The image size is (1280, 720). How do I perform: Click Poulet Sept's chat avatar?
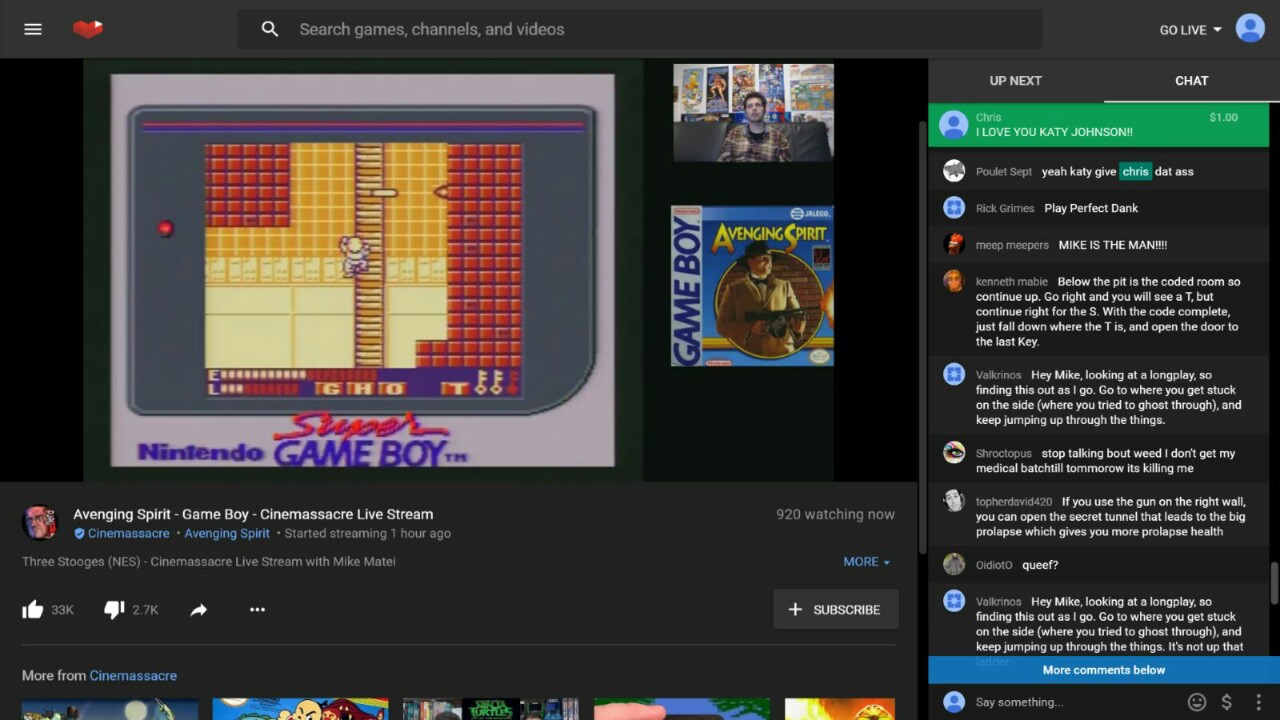click(x=954, y=171)
